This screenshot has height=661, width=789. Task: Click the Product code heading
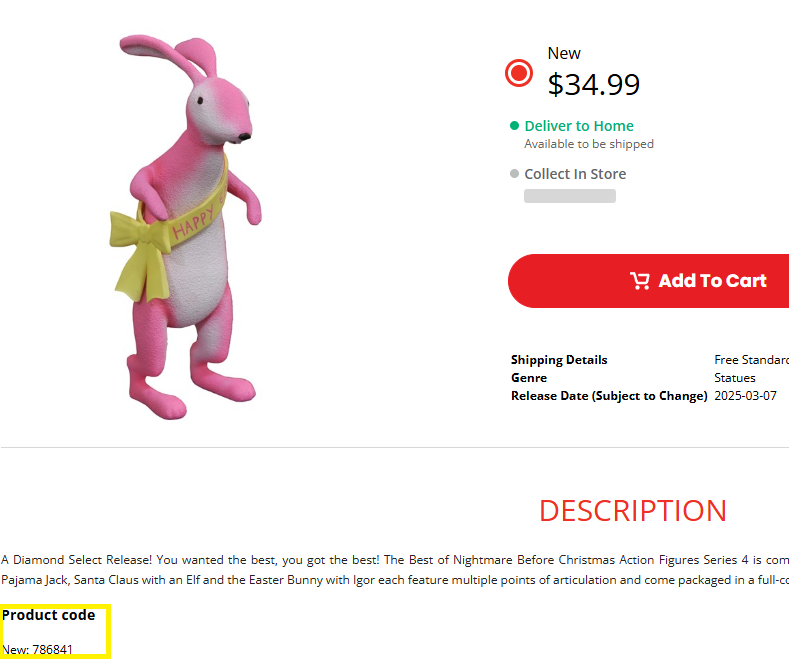pyautogui.click(x=49, y=615)
